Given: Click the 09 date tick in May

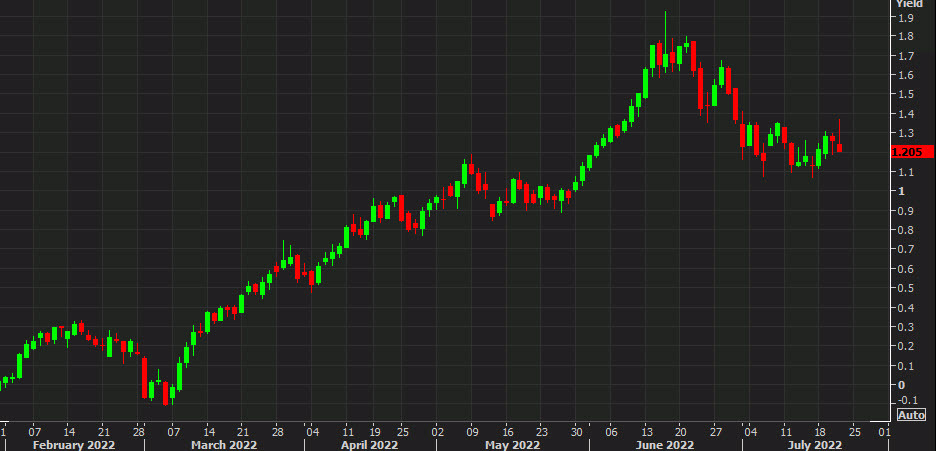Looking at the screenshot, I should pyautogui.click(x=473, y=431).
